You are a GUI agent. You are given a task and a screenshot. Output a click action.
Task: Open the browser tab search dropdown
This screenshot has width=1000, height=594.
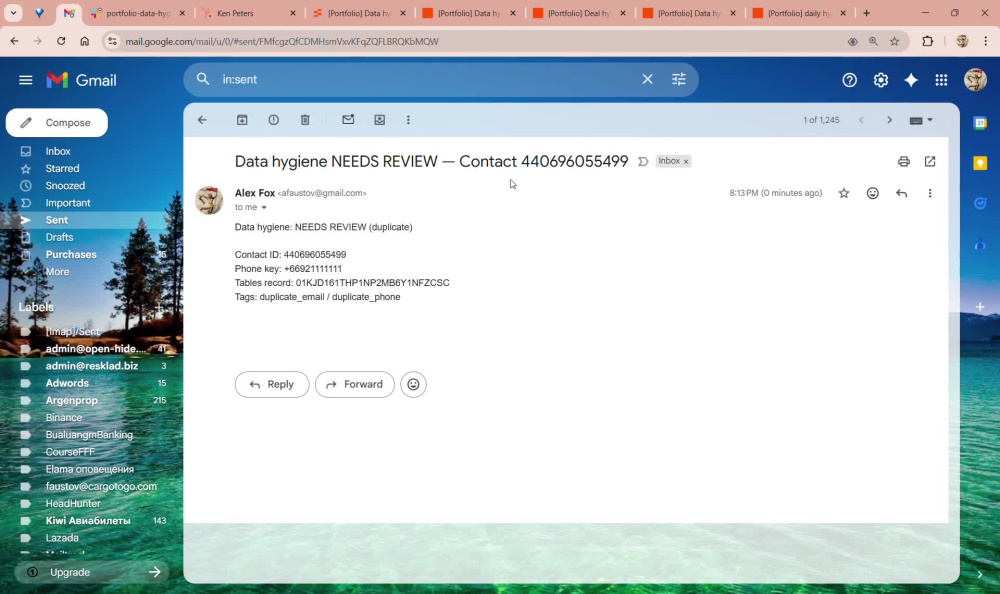(x=13, y=13)
